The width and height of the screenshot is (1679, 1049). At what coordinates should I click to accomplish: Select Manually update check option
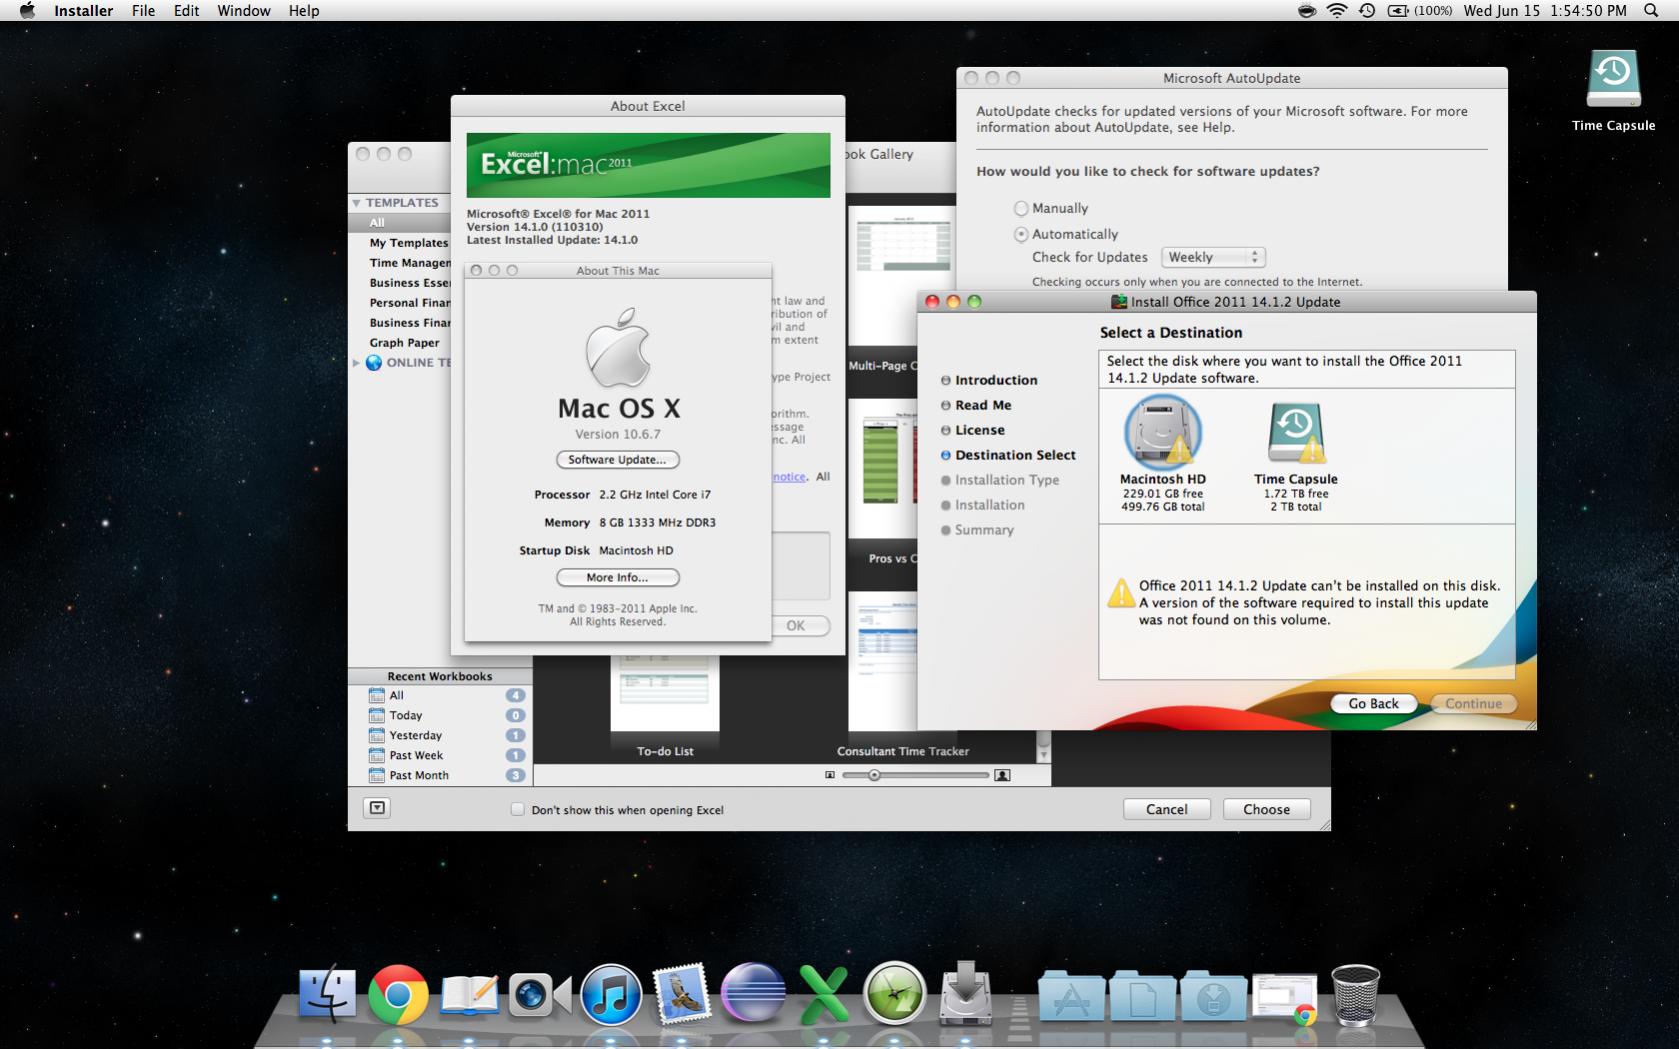pos(1021,208)
